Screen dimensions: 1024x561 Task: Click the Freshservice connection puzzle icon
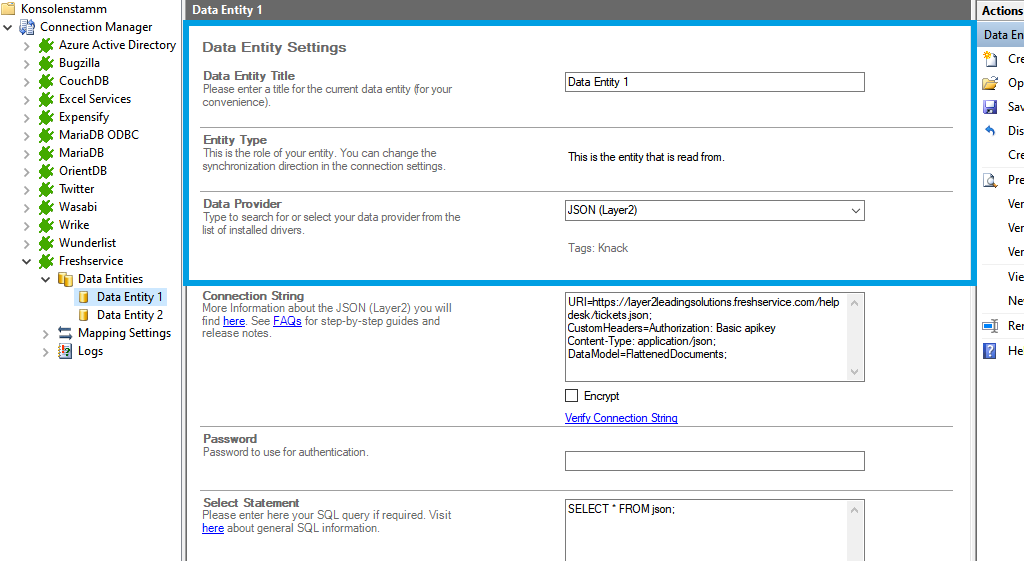point(46,261)
